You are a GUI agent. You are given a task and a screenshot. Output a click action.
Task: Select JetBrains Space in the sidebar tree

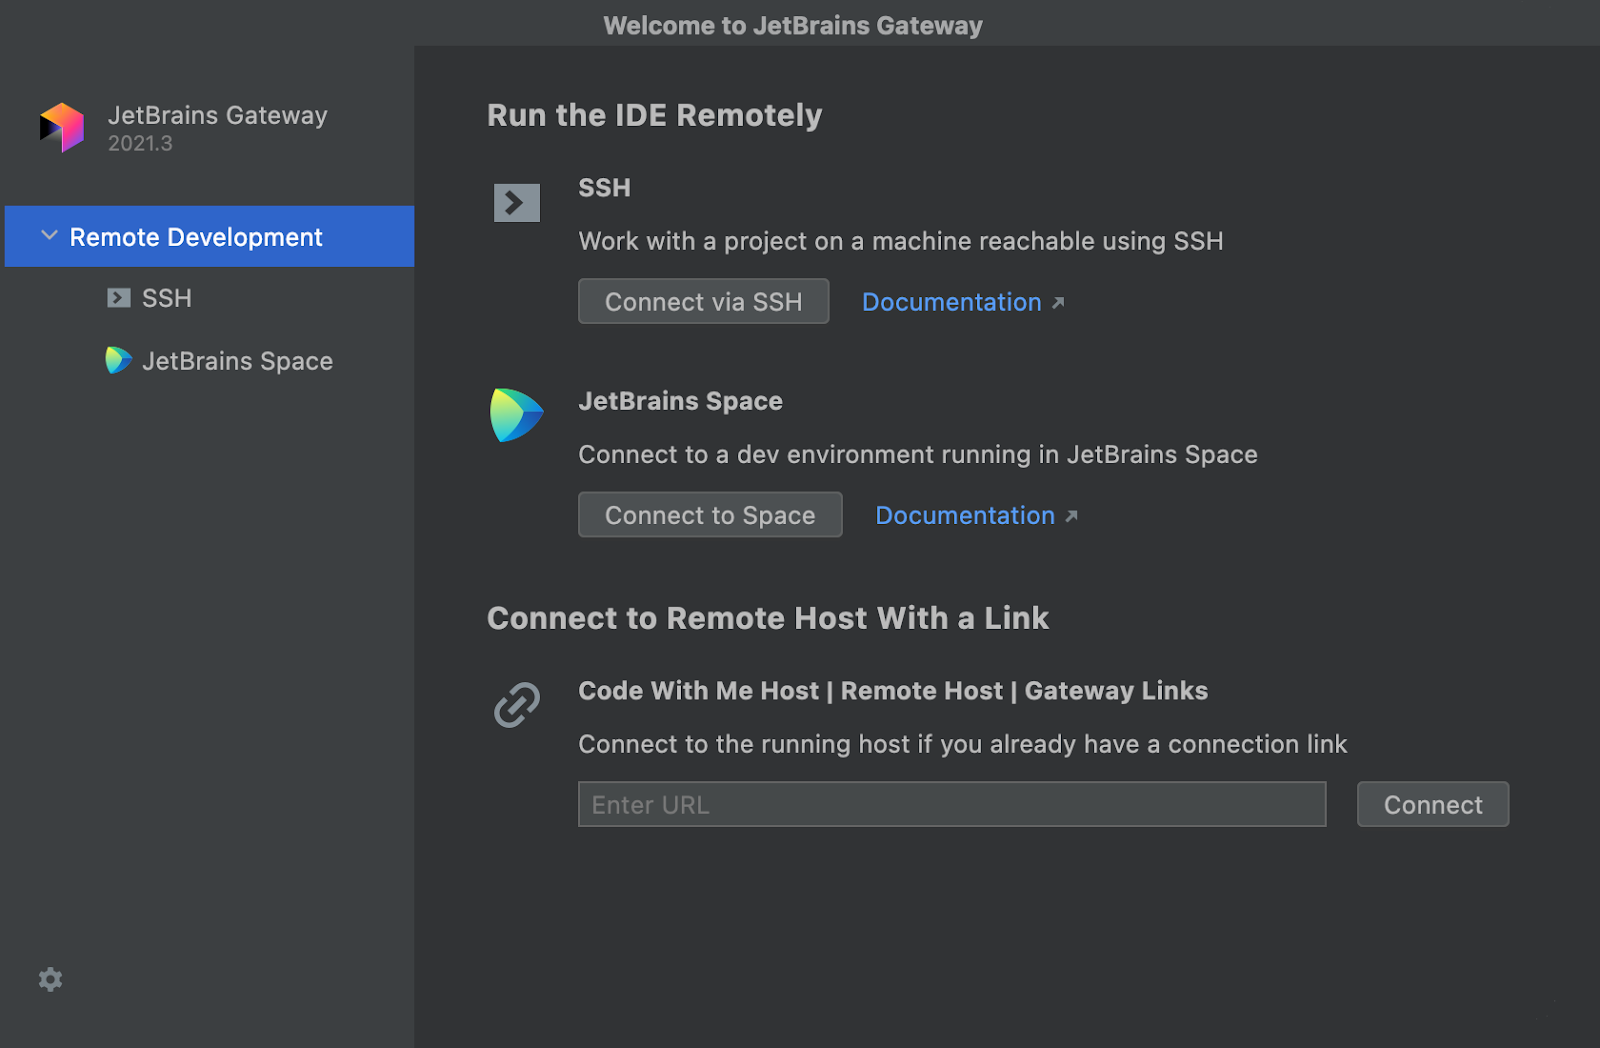(x=237, y=361)
